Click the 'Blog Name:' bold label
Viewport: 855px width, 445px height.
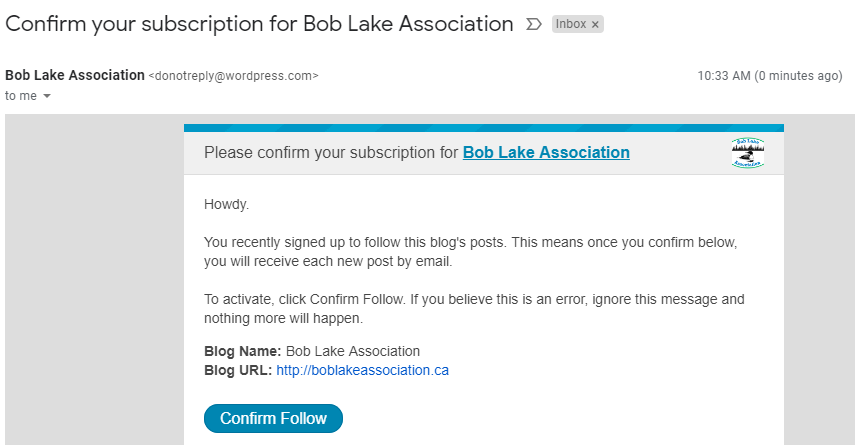pyautogui.click(x=243, y=351)
